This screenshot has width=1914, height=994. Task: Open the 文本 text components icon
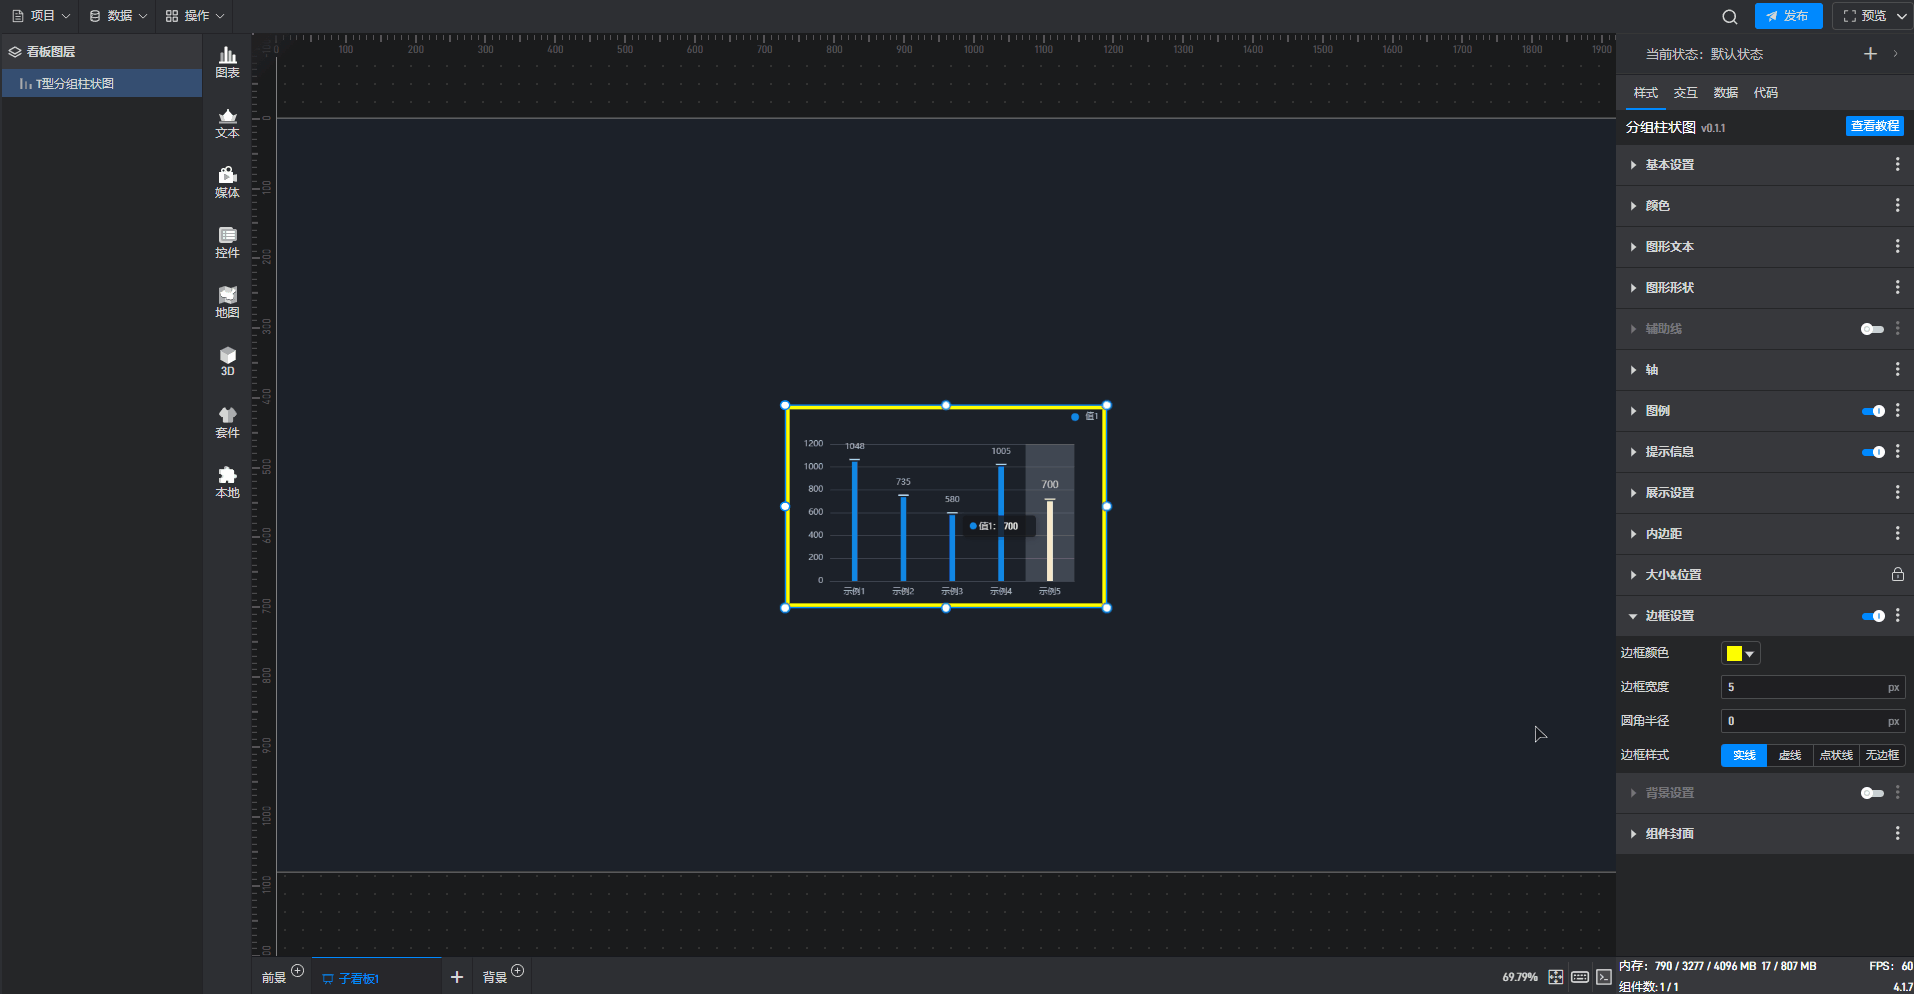click(x=227, y=123)
